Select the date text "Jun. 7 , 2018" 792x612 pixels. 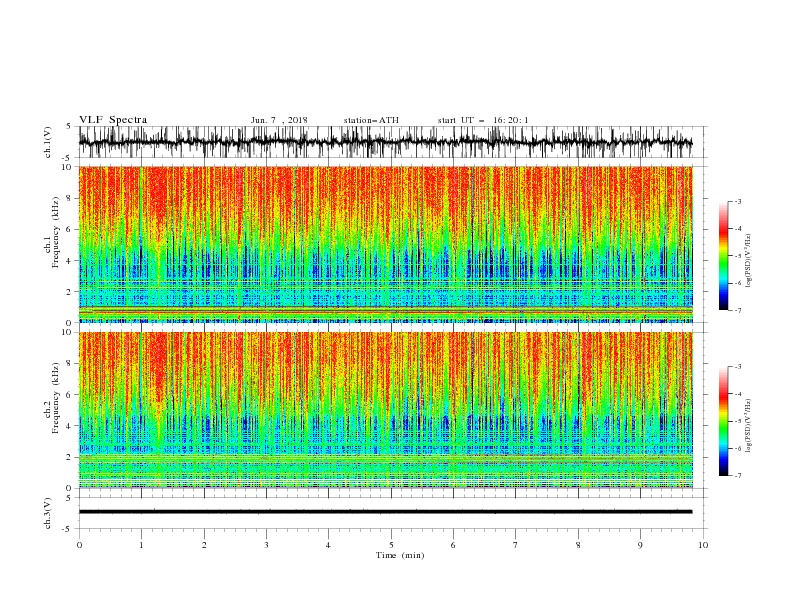click(x=279, y=120)
